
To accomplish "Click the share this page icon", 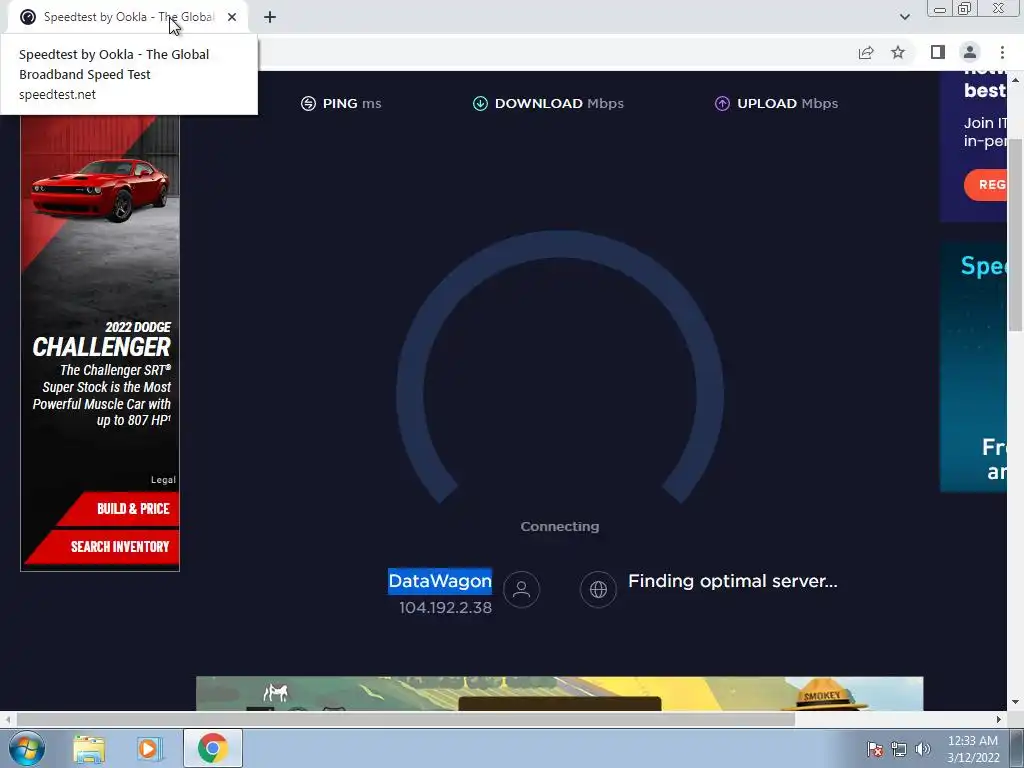I will [866, 52].
